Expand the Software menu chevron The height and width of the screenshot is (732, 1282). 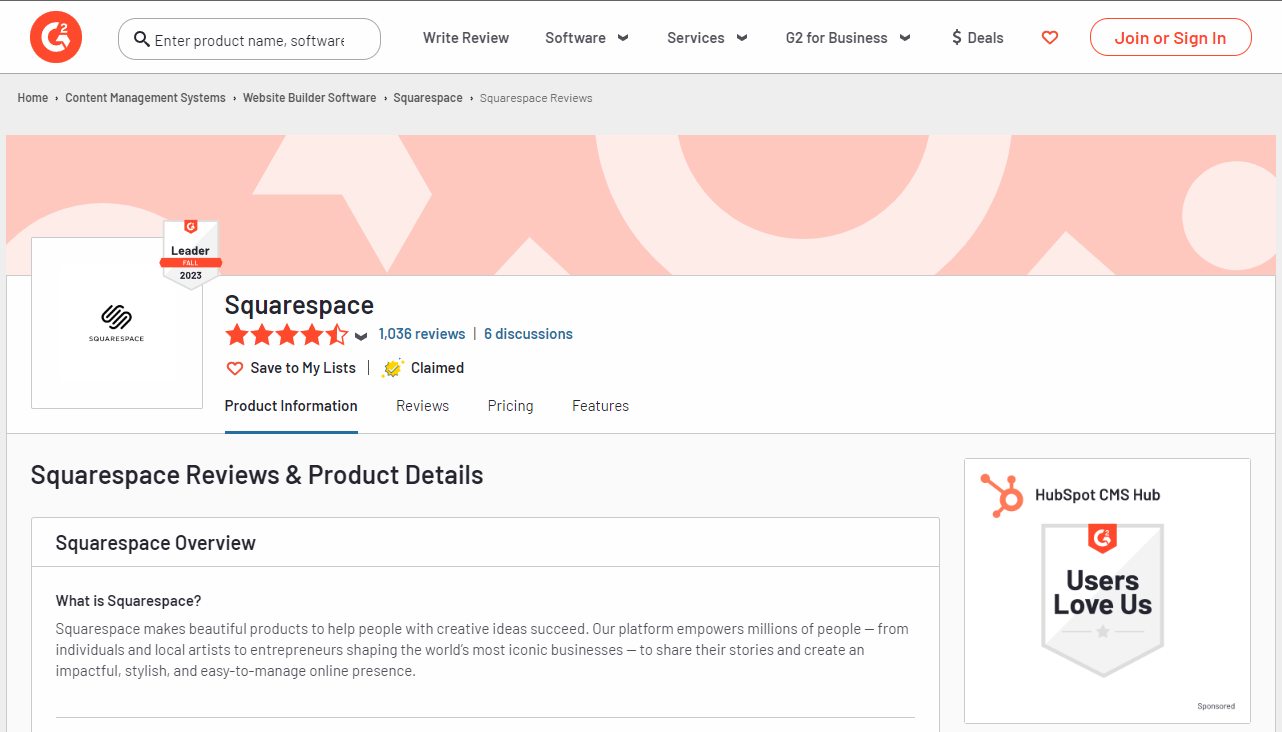623,38
